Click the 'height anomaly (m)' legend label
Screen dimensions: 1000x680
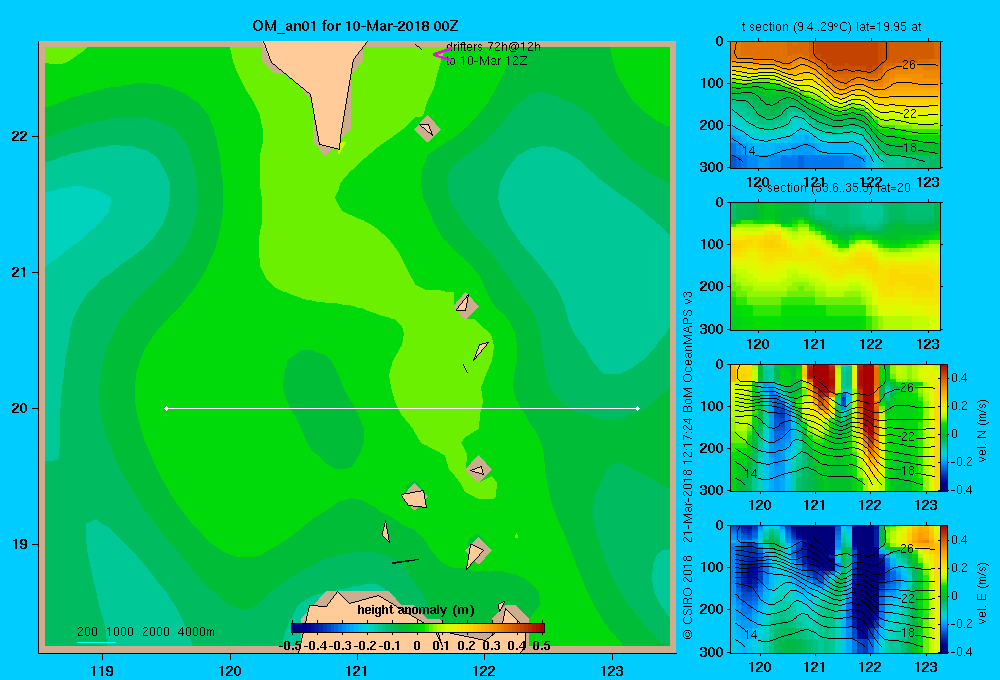click(x=416, y=610)
